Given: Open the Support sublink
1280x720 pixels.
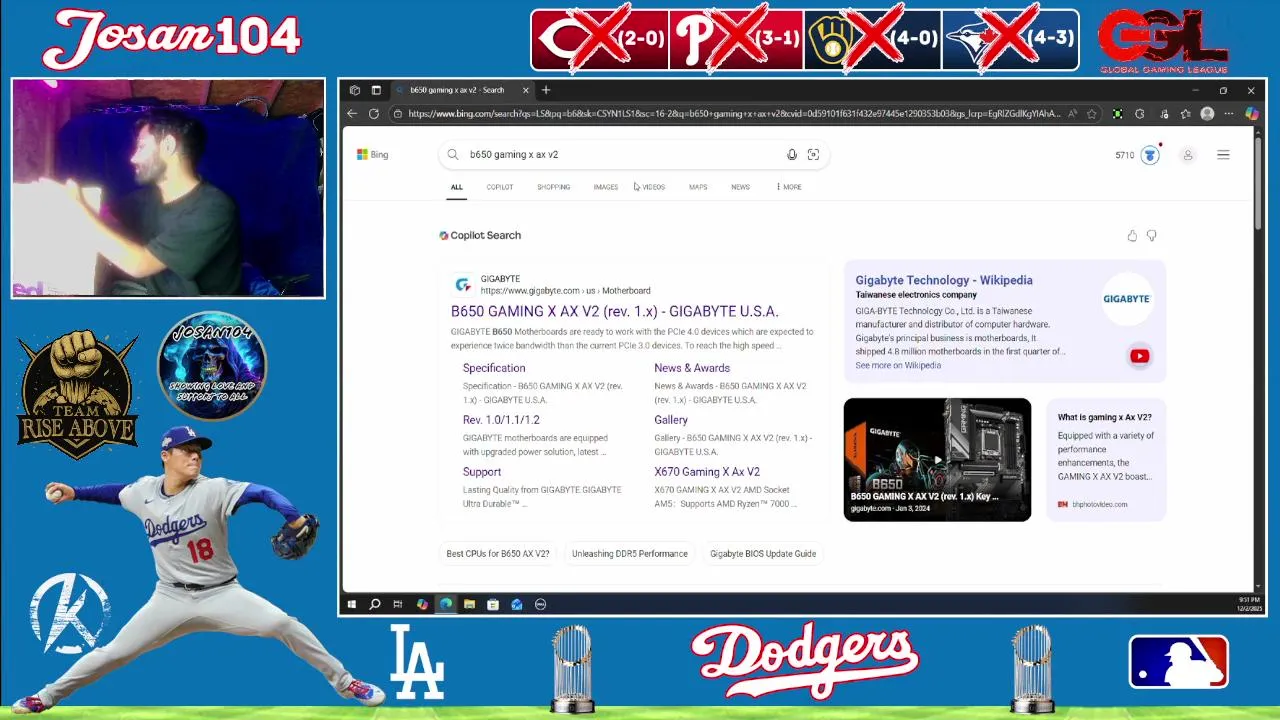Looking at the screenshot, I should point(482,472).
